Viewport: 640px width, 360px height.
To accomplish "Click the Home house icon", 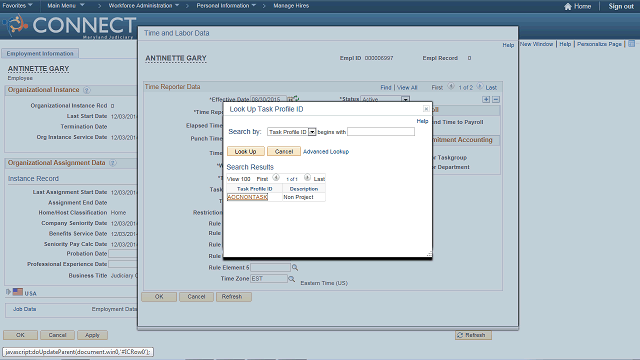I will point(568,6).
